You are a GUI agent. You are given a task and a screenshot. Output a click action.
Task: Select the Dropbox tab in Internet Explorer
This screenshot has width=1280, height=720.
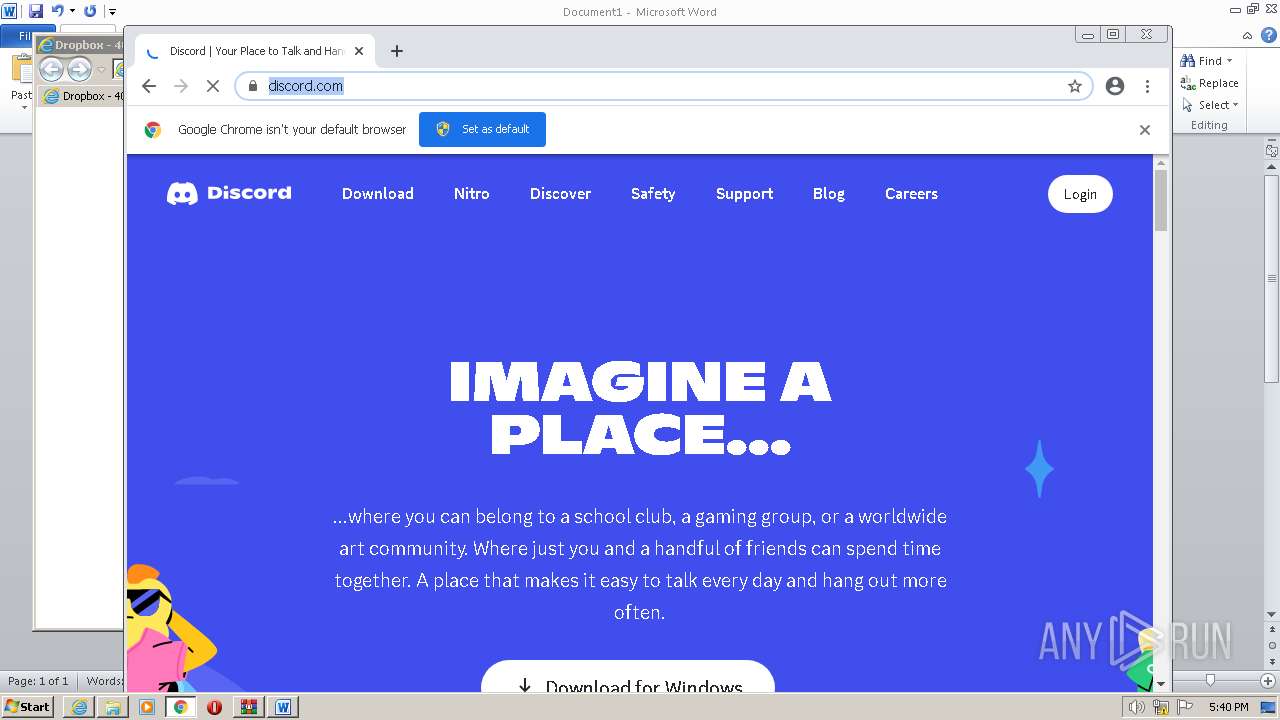[x=82, y=96]
